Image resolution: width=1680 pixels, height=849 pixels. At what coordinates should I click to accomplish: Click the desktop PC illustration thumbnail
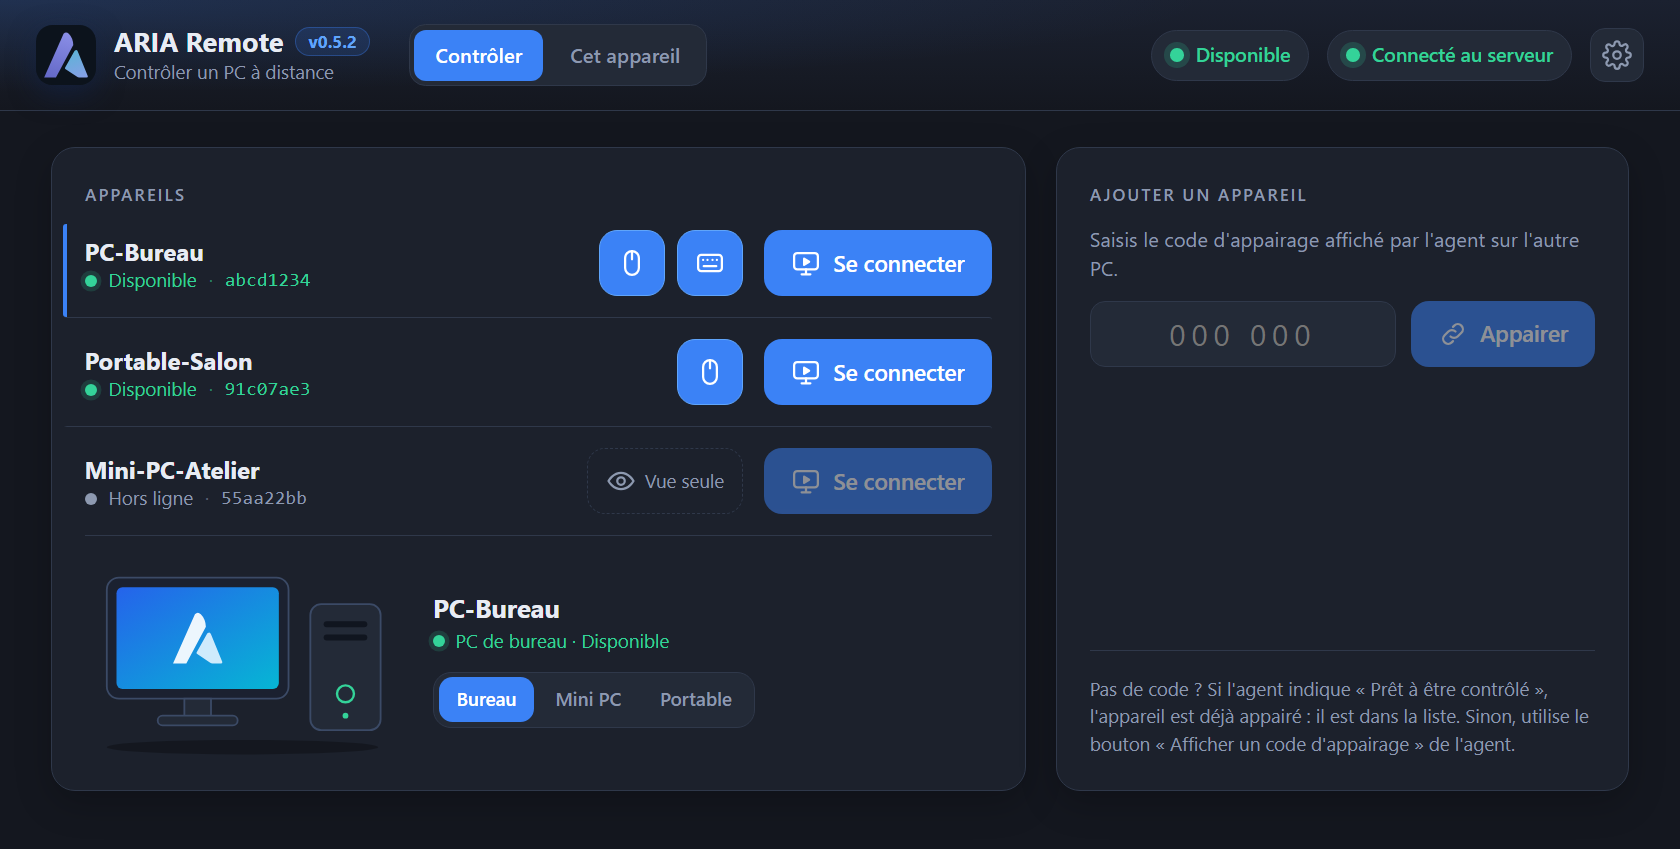point(244,664)
